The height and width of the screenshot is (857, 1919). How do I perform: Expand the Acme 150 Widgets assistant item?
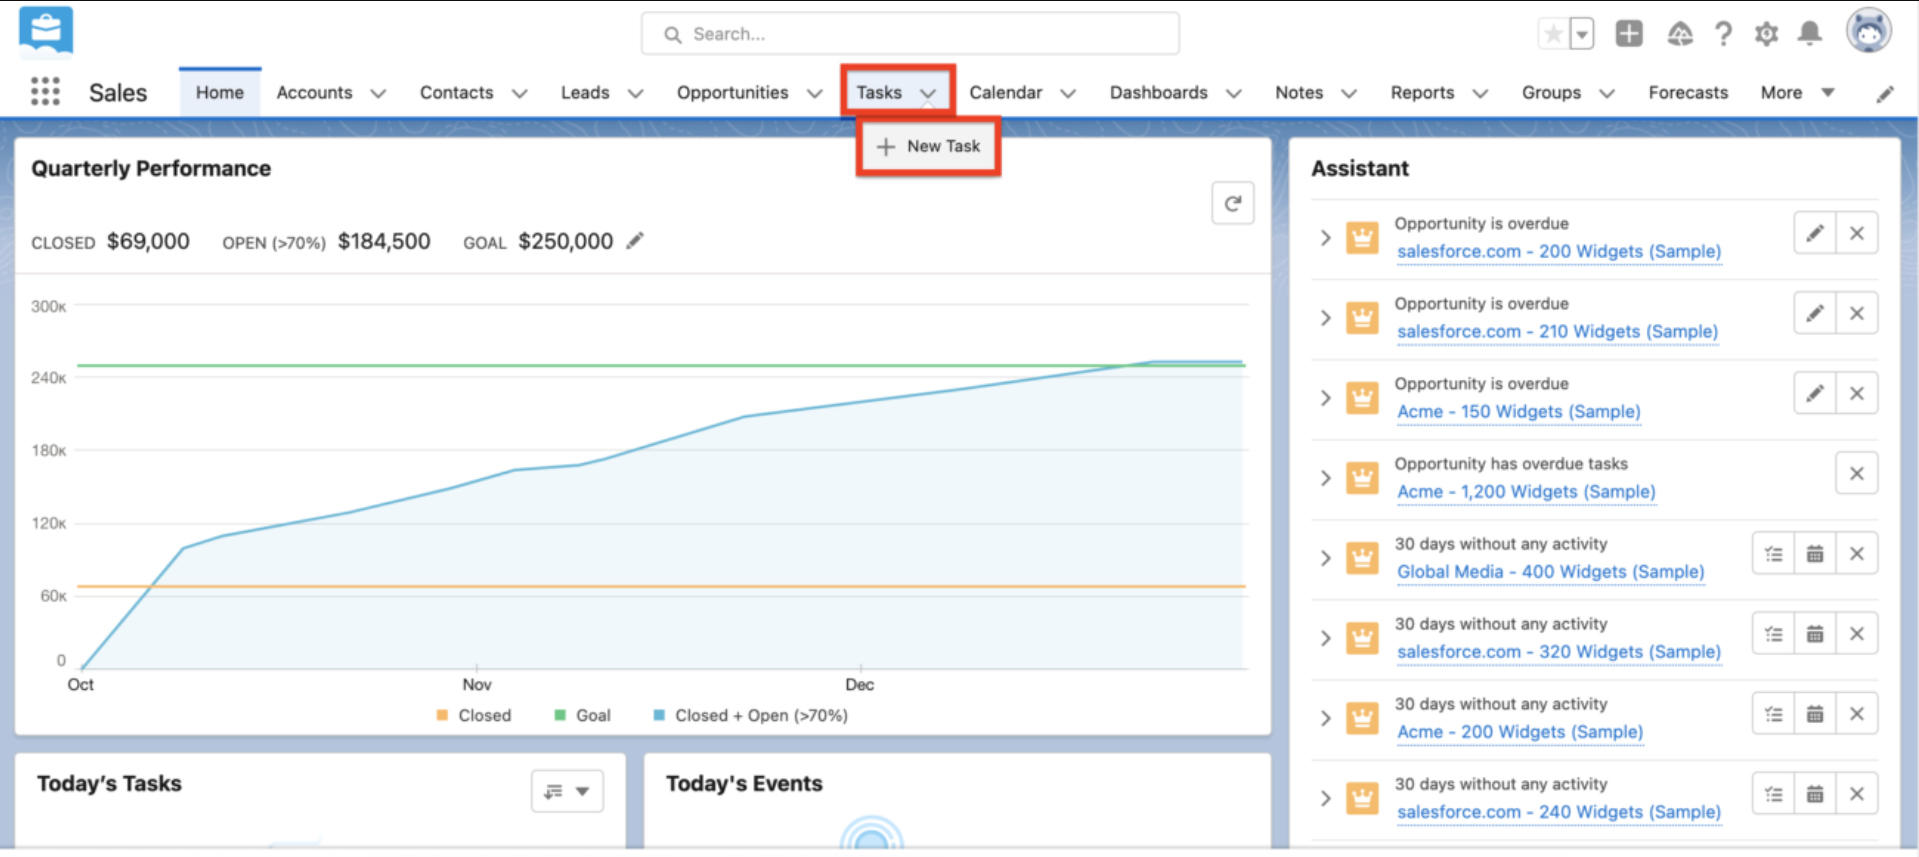[x=1325, y=398]
